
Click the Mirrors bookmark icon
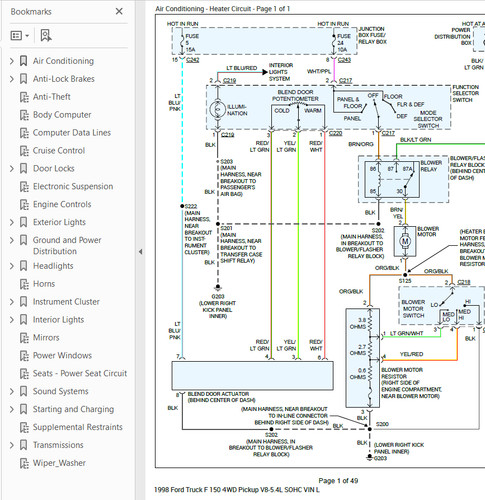pyautogui.click(x=24, y=338)
